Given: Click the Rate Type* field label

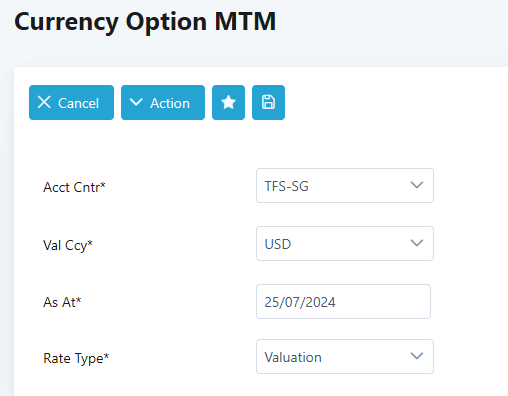Looking at the screenshot, I should click(76, 359).
